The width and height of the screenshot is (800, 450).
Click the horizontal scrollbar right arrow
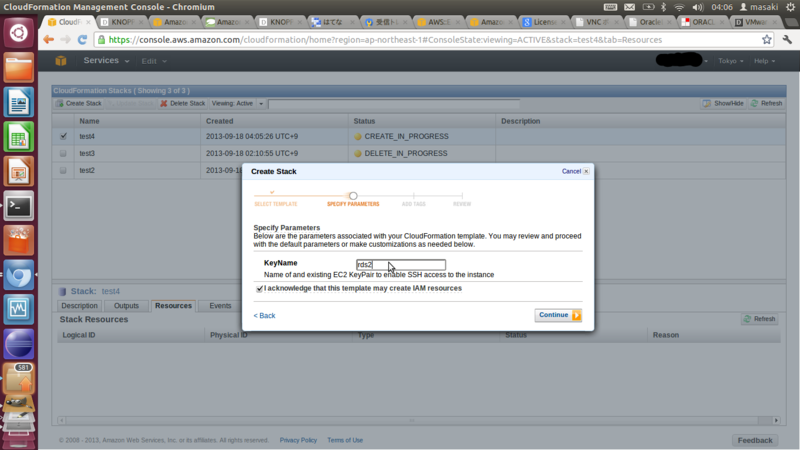coord(776,420)
